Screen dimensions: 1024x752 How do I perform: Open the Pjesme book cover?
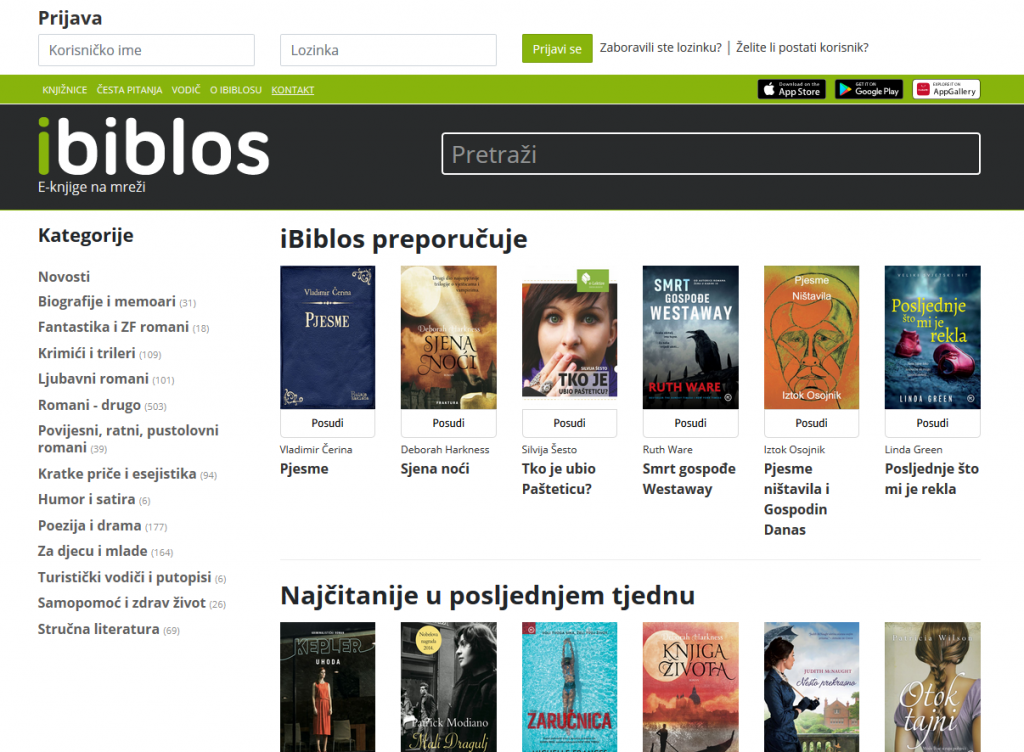click(x=327, y=337)
